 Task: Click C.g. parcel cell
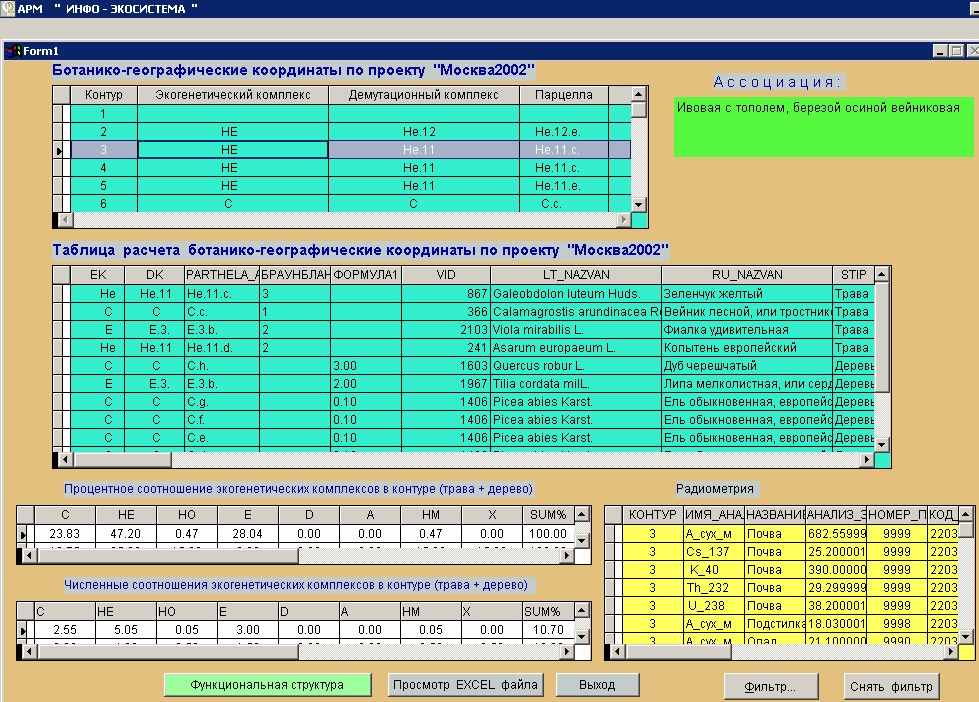222,402
